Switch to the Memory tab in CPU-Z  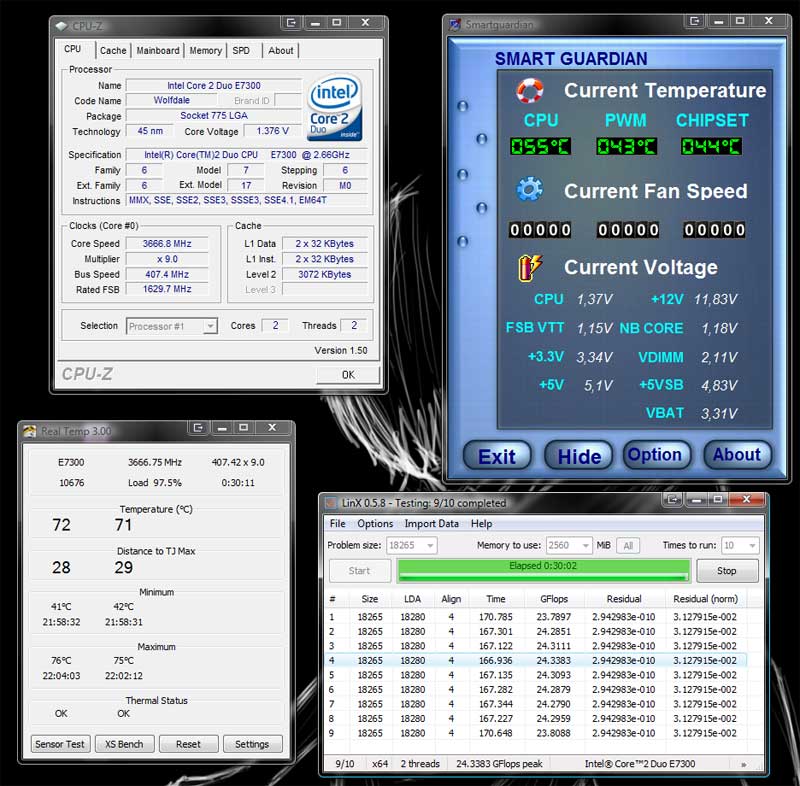[x=206, y=50]
